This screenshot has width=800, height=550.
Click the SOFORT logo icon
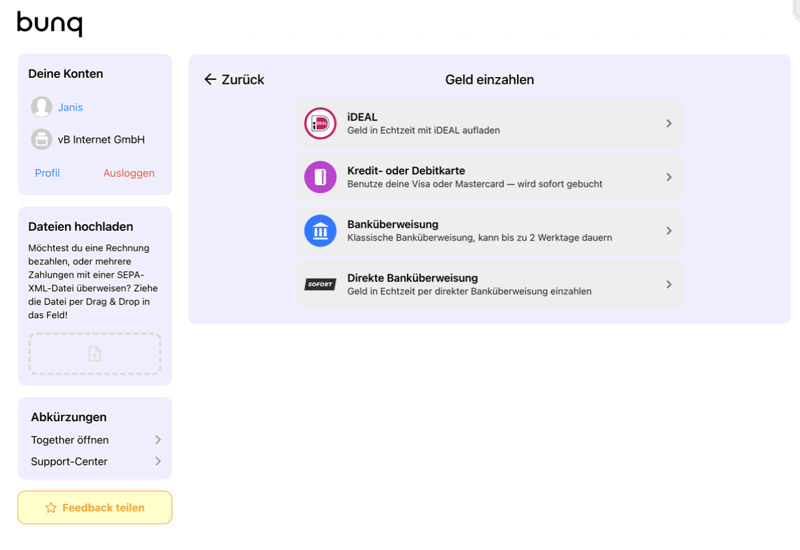tap(320, 285)
